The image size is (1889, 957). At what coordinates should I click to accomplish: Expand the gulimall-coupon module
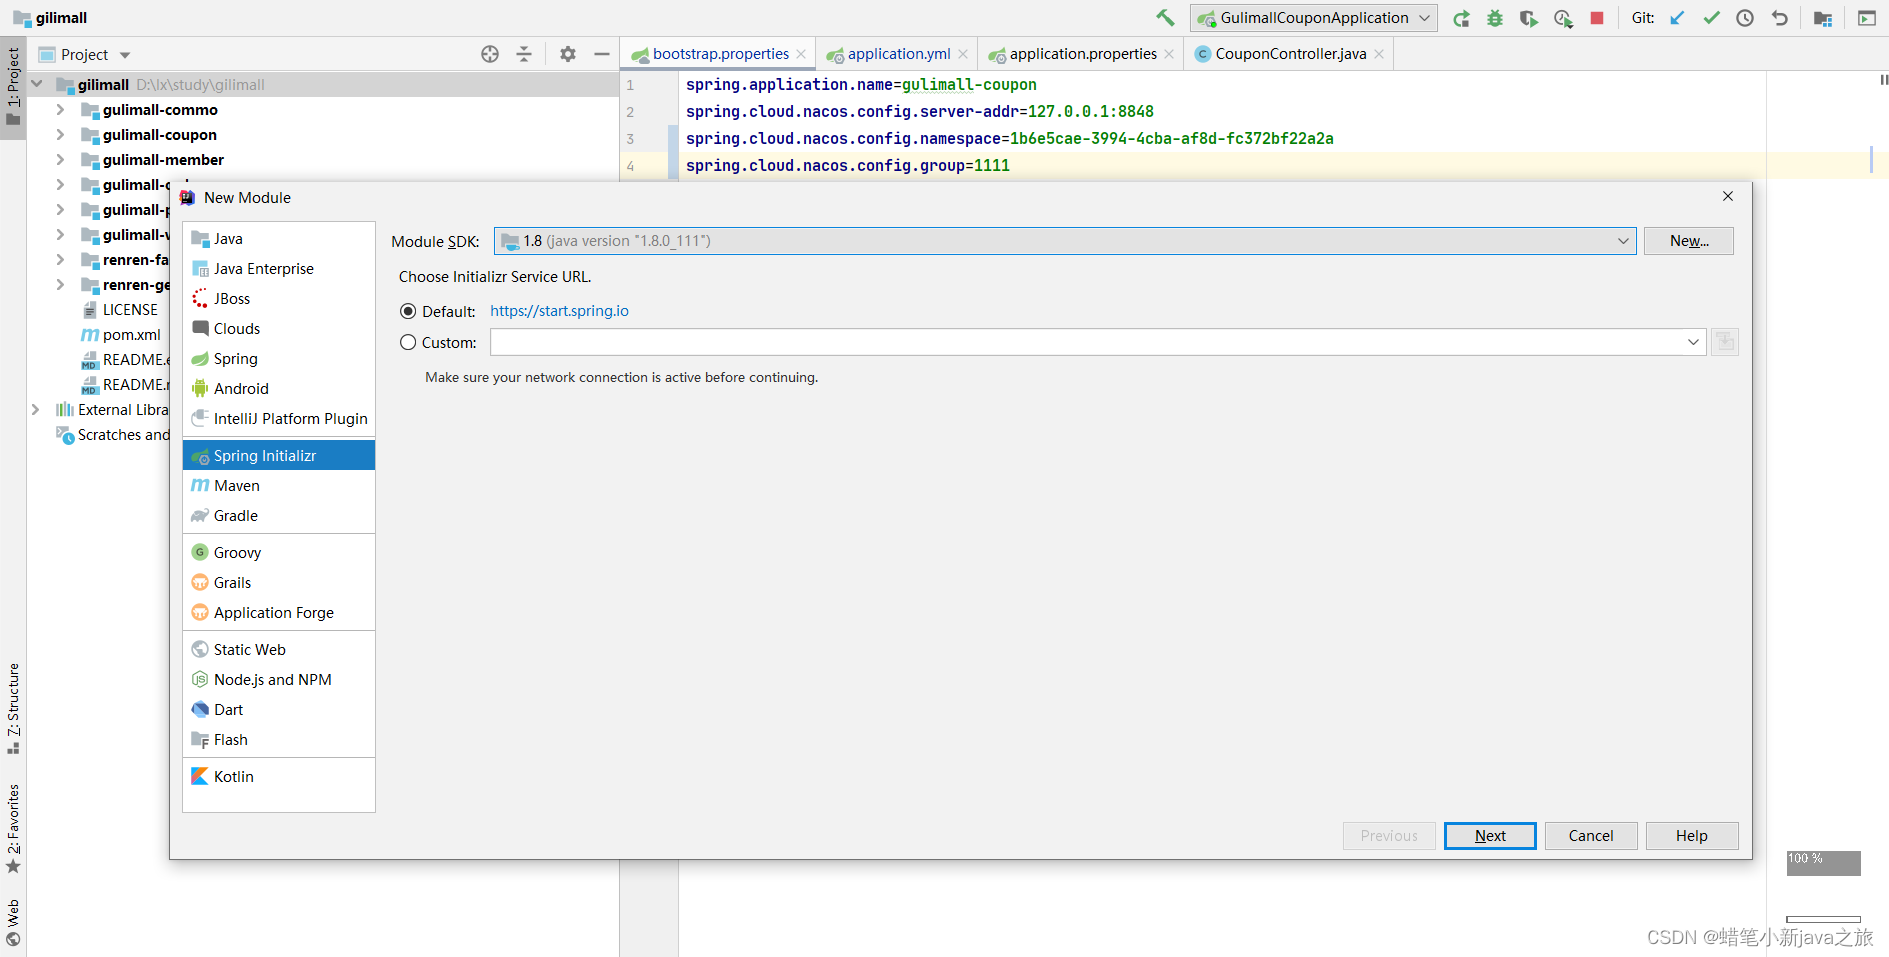point(60,134)
